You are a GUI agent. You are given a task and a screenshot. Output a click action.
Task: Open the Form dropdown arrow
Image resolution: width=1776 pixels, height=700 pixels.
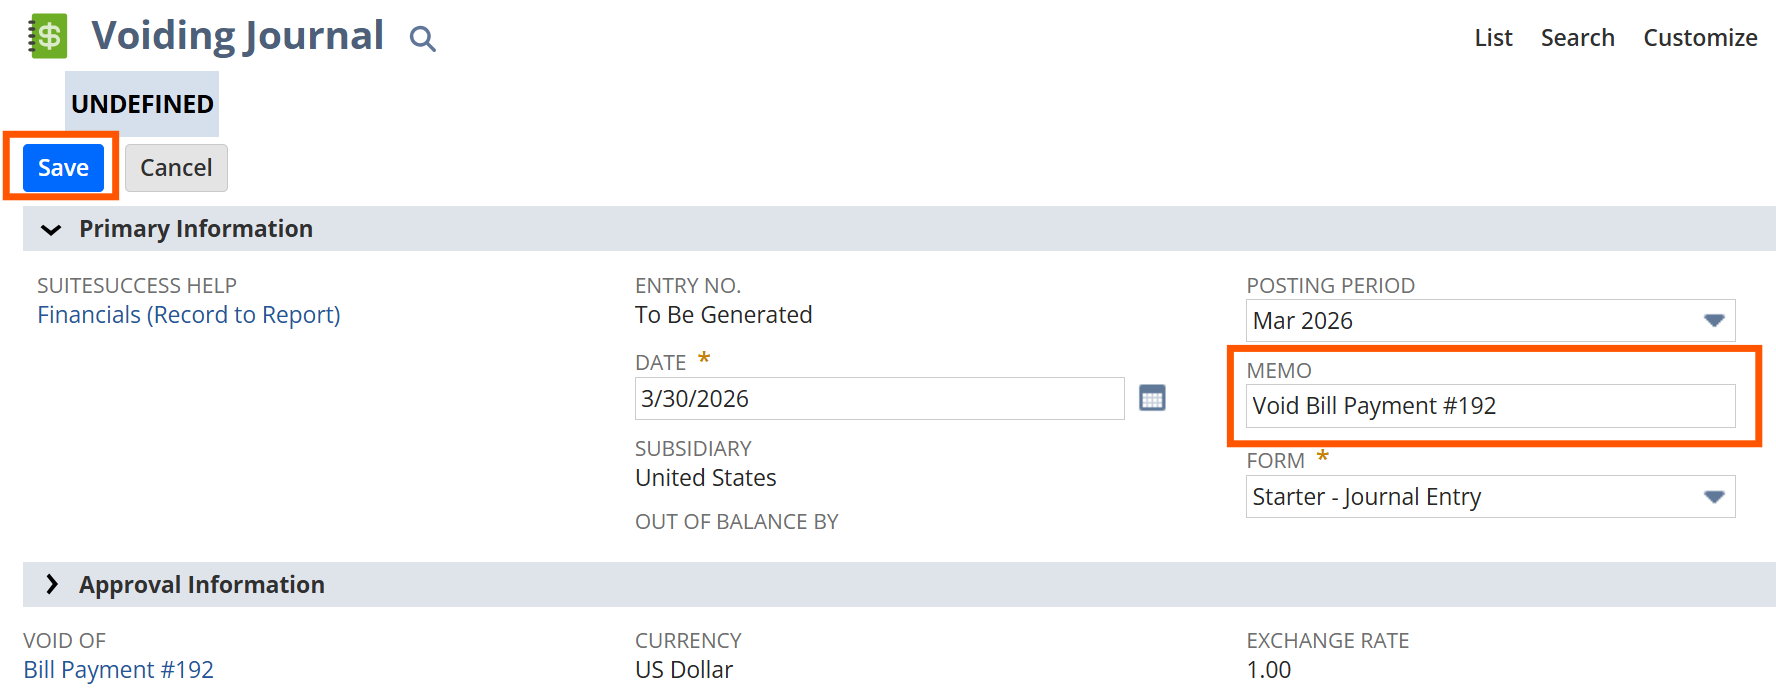tap(1714, 497)
